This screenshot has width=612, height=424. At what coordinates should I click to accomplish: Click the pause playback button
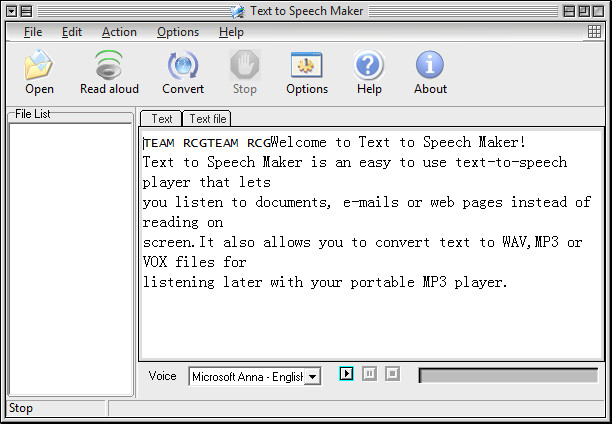[x=369, y=374]
